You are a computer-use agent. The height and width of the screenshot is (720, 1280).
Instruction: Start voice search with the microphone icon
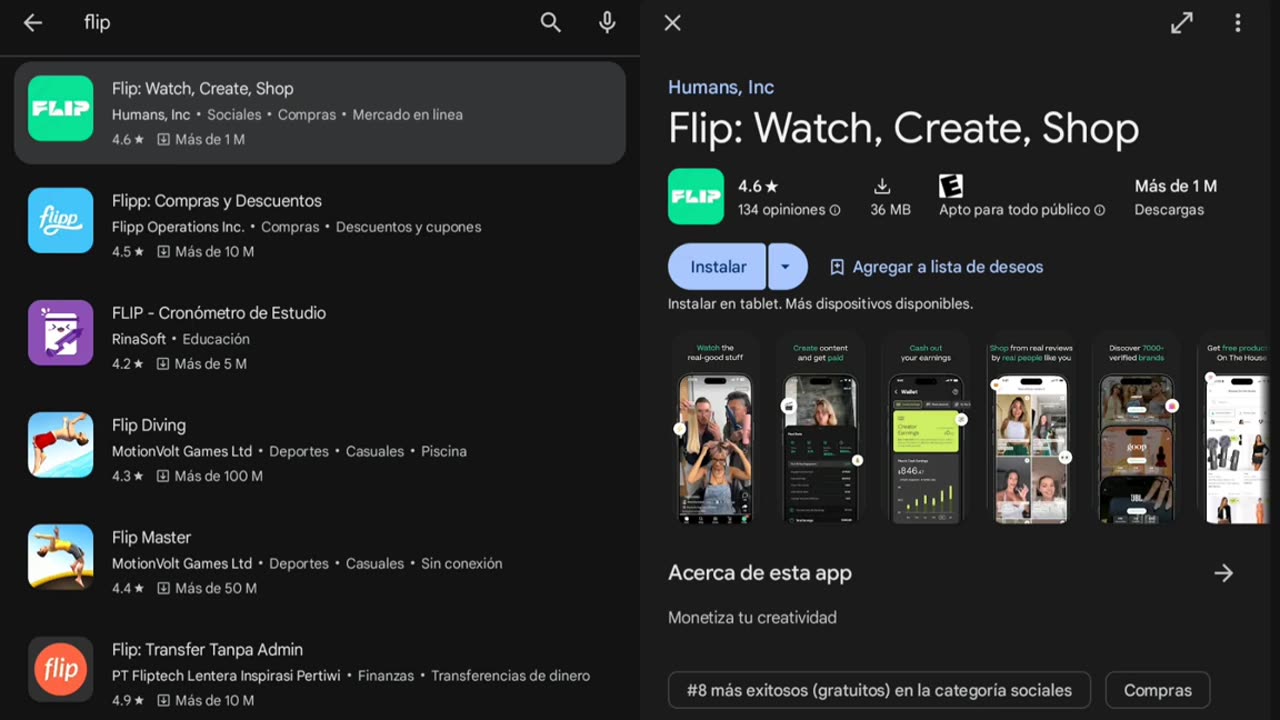(x=607, y=23)
